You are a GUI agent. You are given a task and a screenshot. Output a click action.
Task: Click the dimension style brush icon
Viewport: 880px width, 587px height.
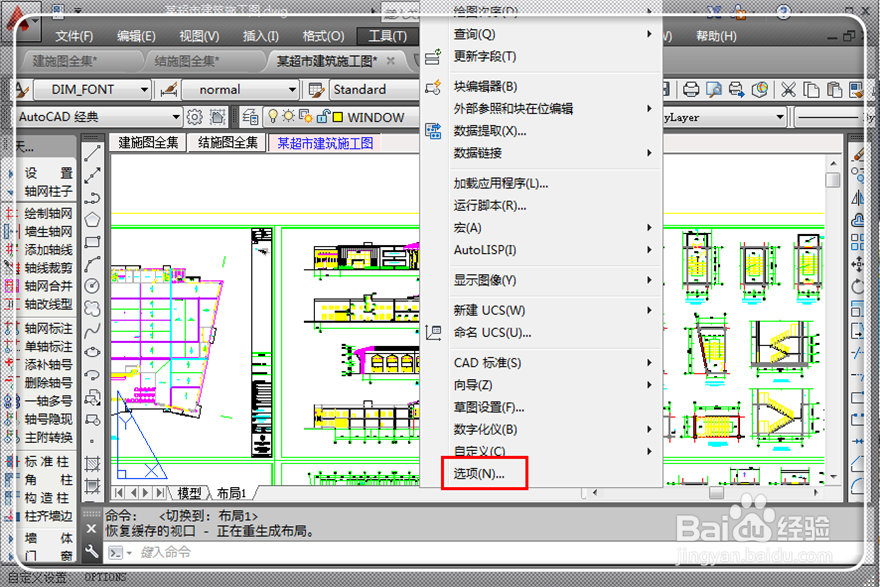[x=168, y=89]
